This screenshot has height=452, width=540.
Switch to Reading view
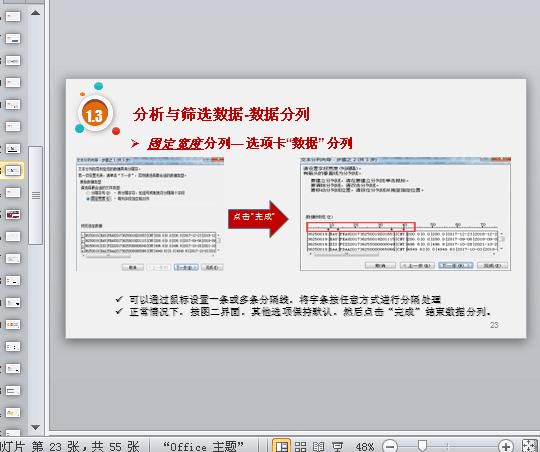tap(319, 447)
